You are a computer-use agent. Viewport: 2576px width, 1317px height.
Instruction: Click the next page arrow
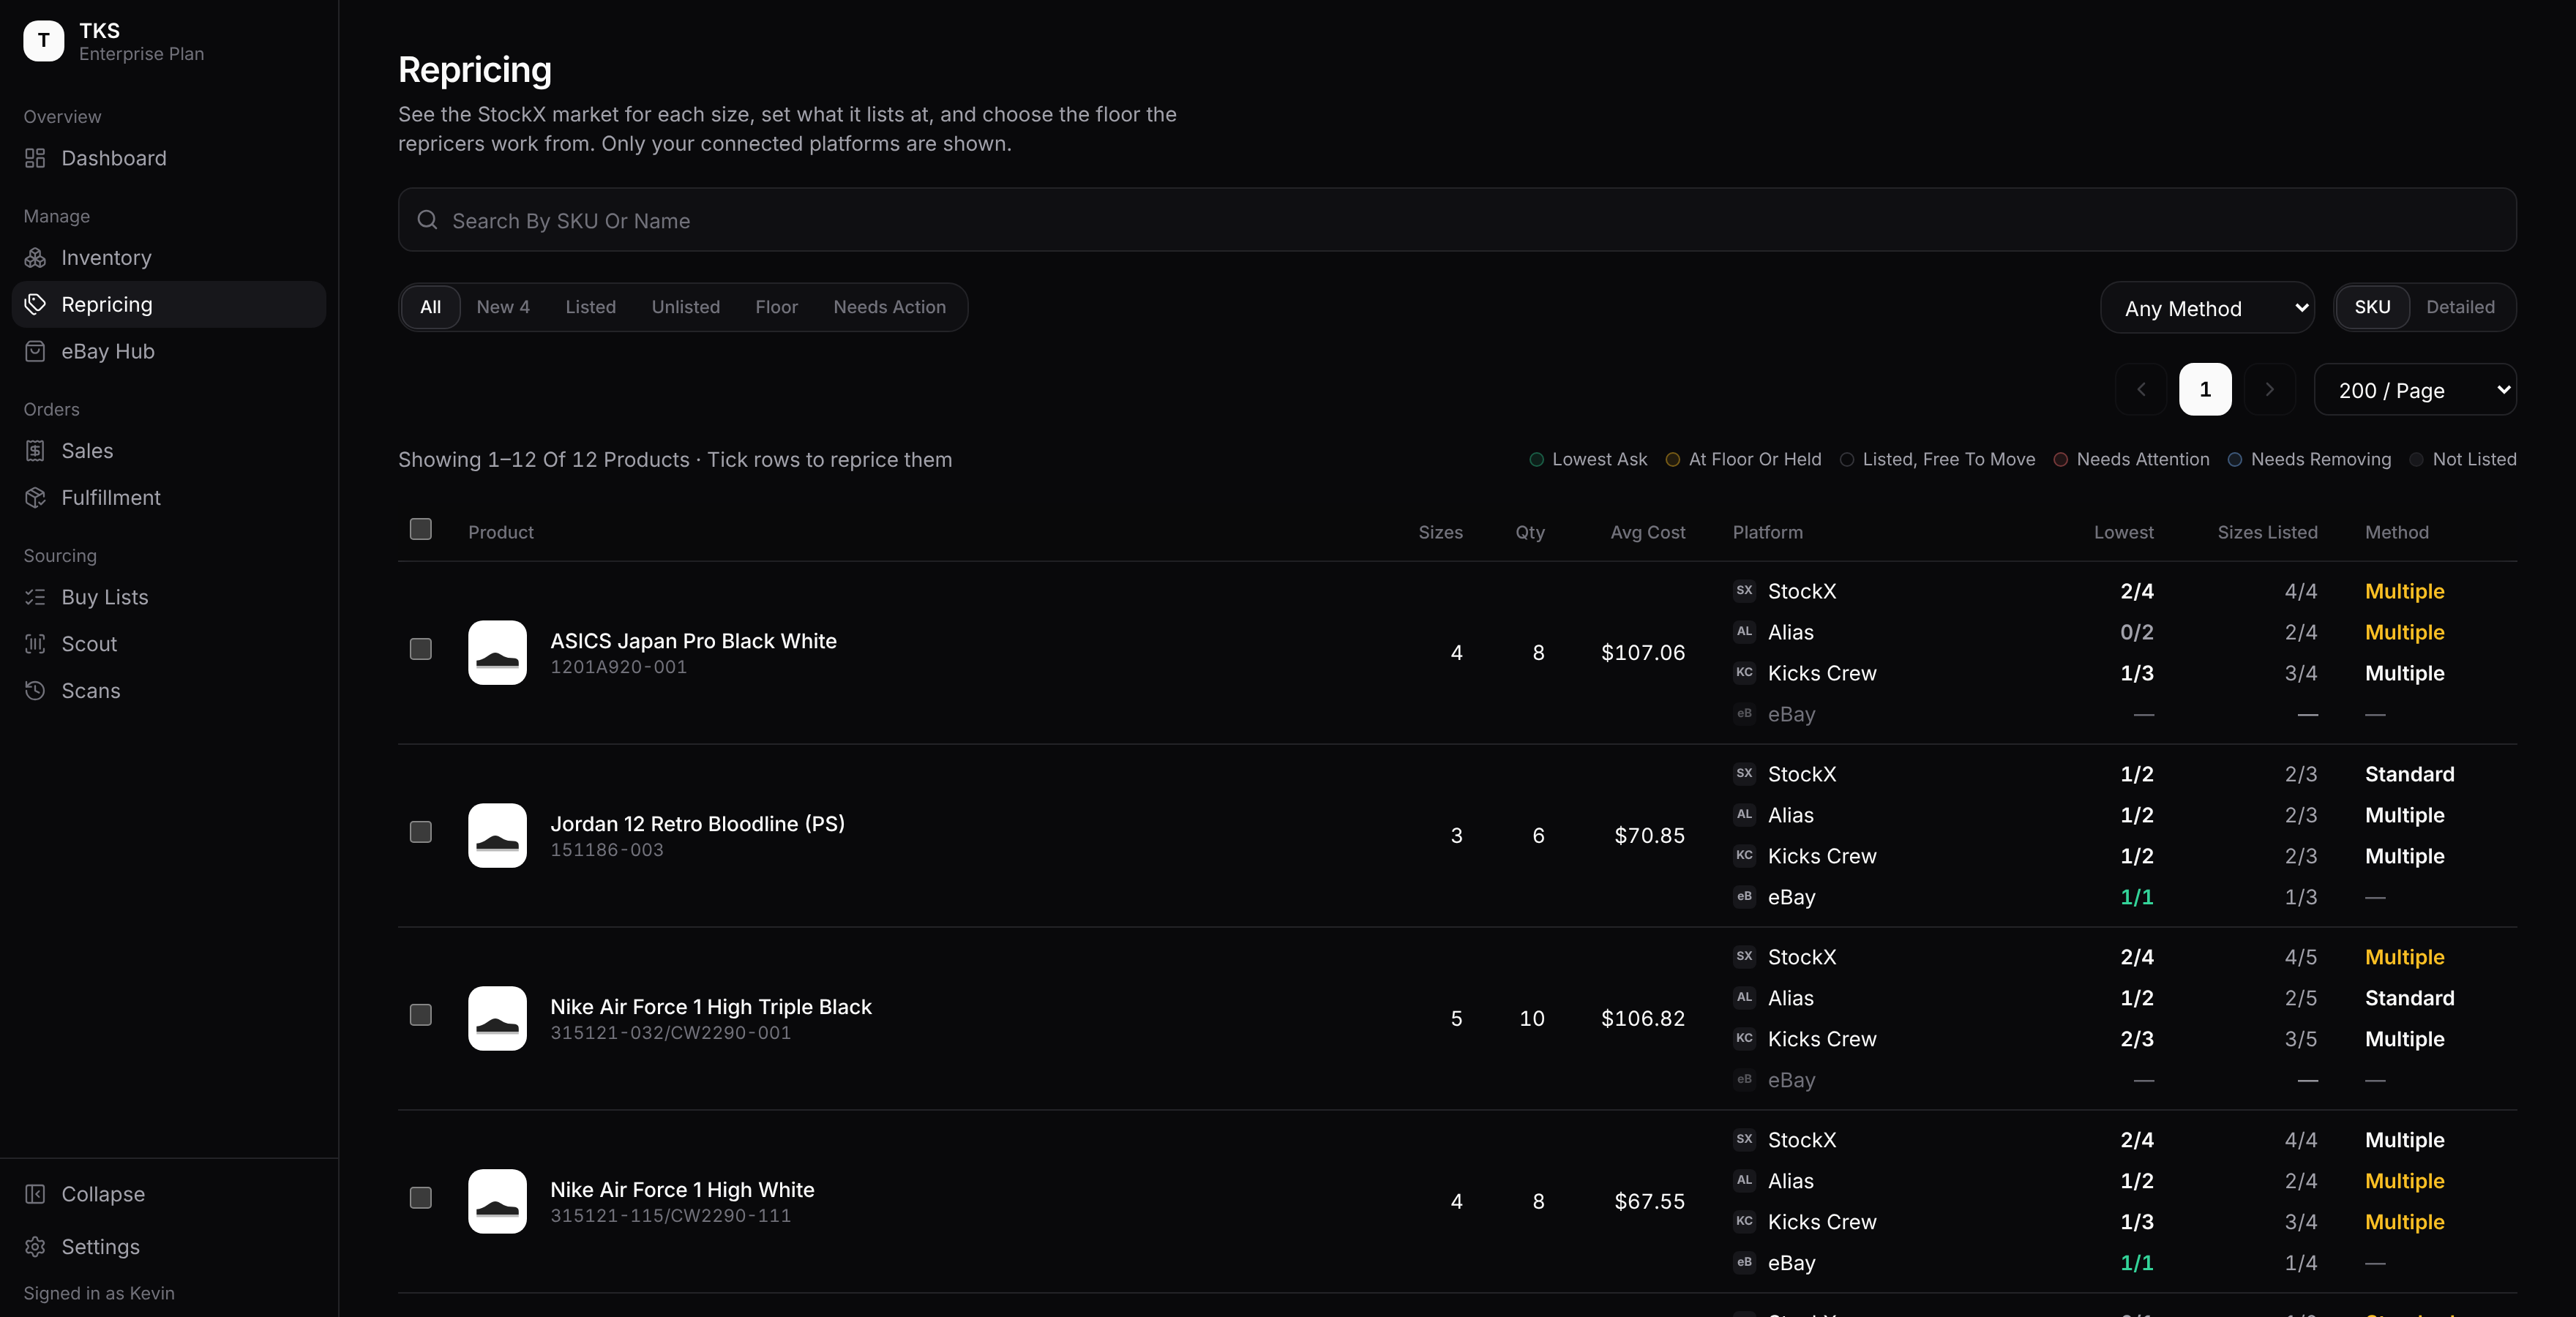(x=2270, y=389)
